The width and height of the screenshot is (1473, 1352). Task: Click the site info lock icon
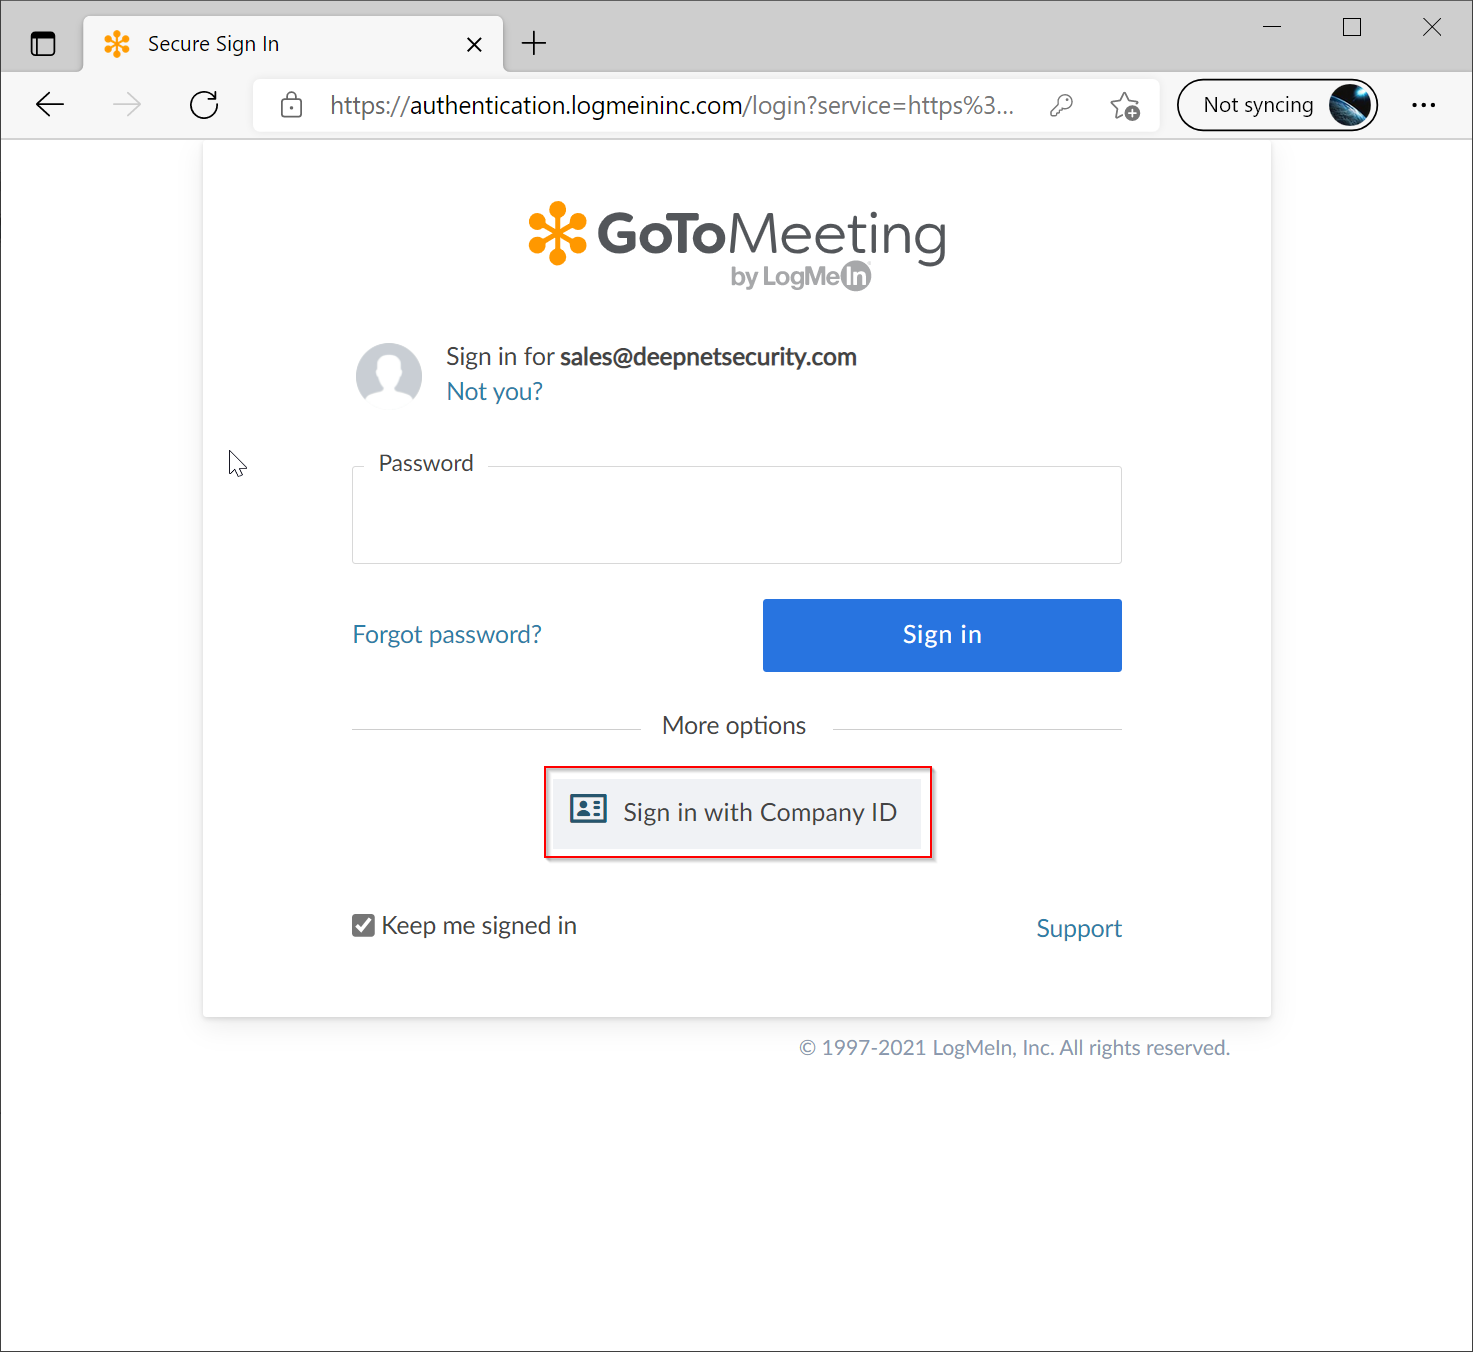click(x=292, y=105)
